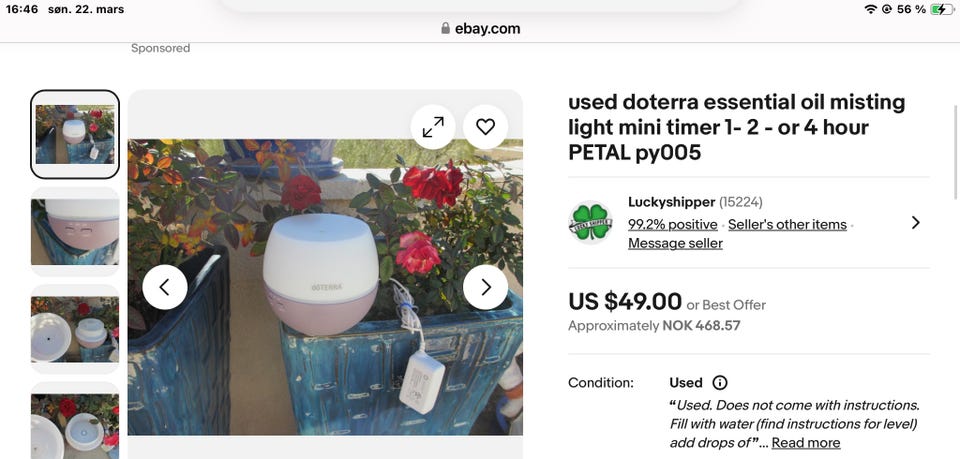Viewport: 960px width, 459px height.
Task: Open the Luckyshipper seller profile
Action: click(x=671, y=202)
